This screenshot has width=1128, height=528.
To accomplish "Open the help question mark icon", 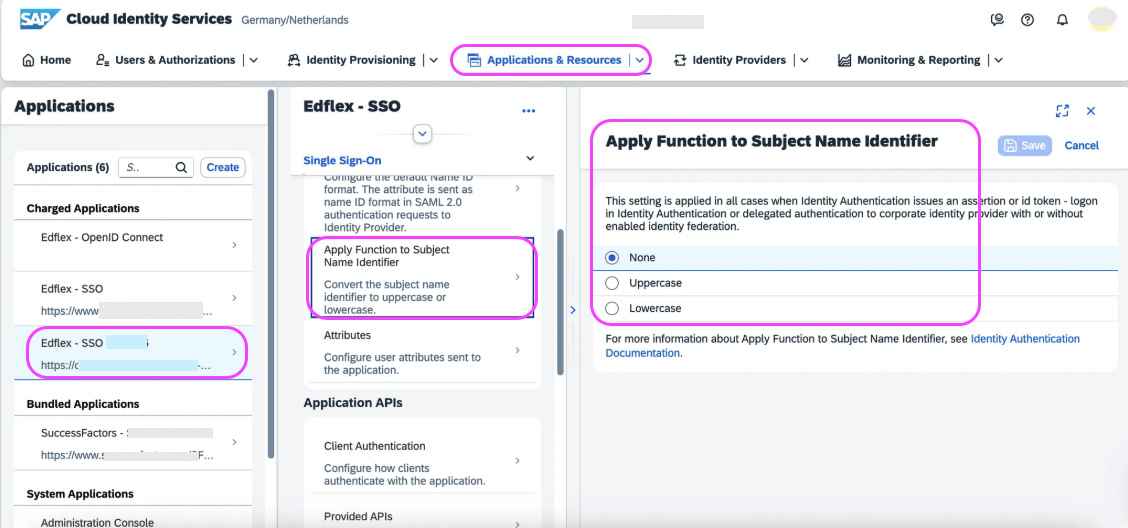I will pyautogui.click(x=1027, y=20).
